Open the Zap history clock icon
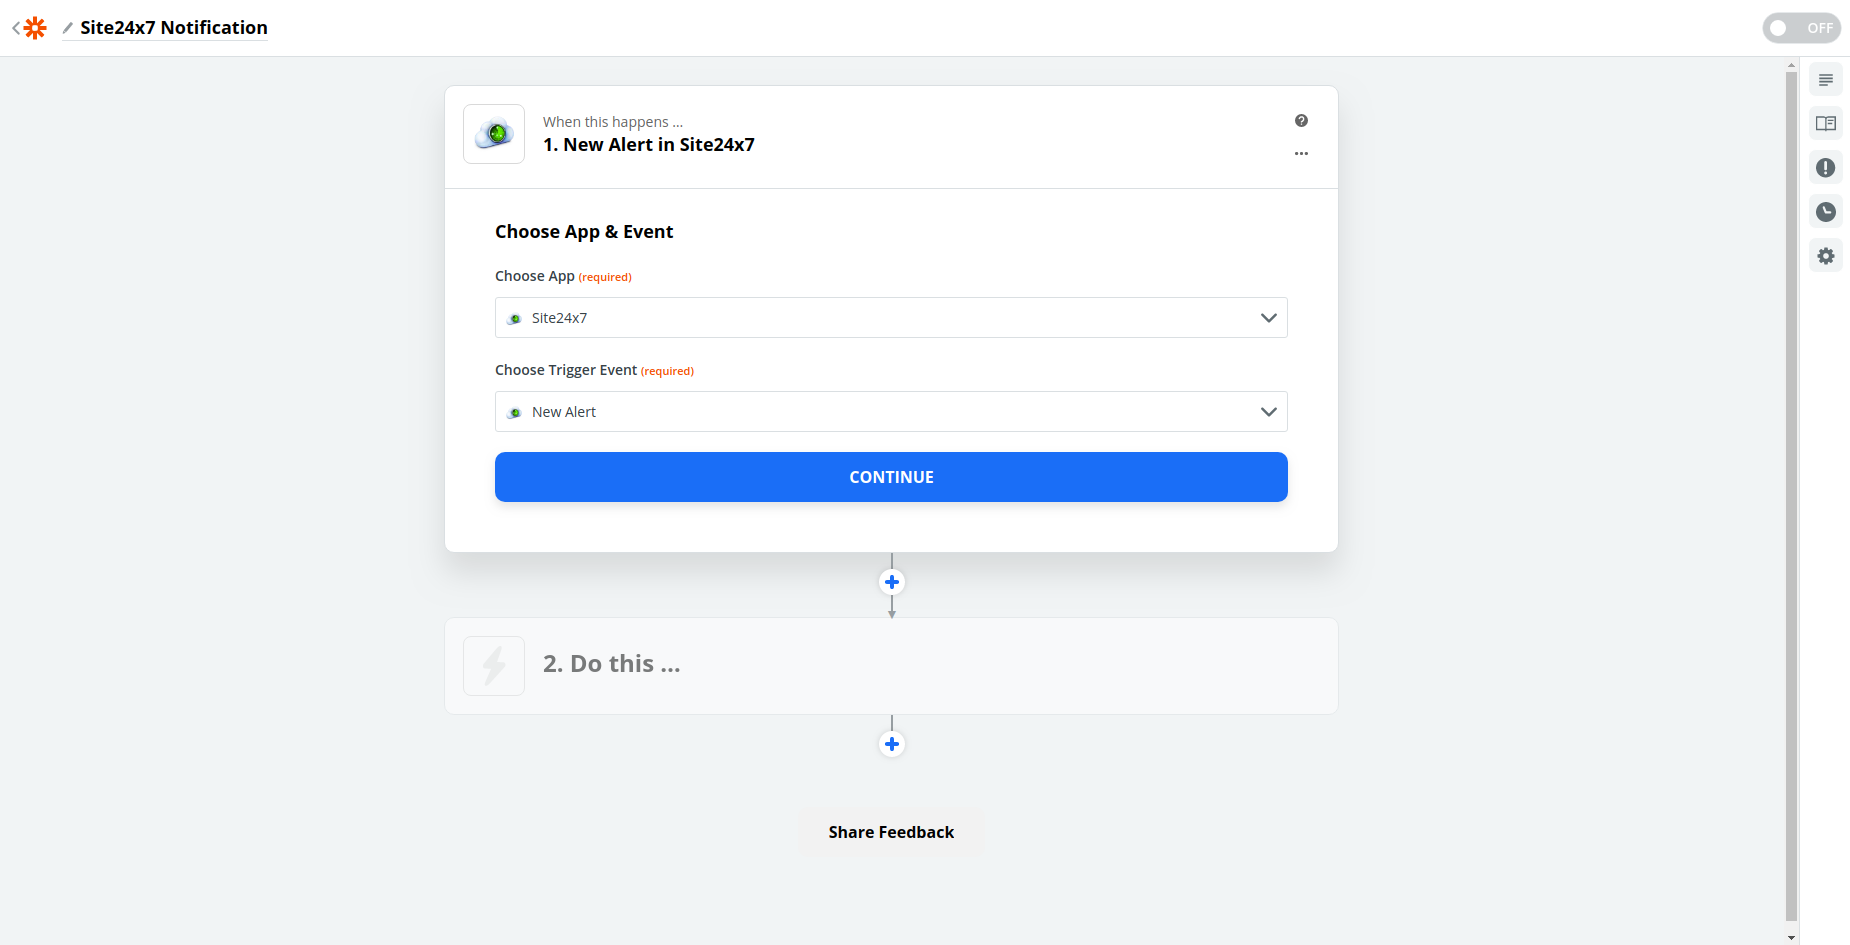Viewport: 1850px width, 945px height. (1826, 212)
